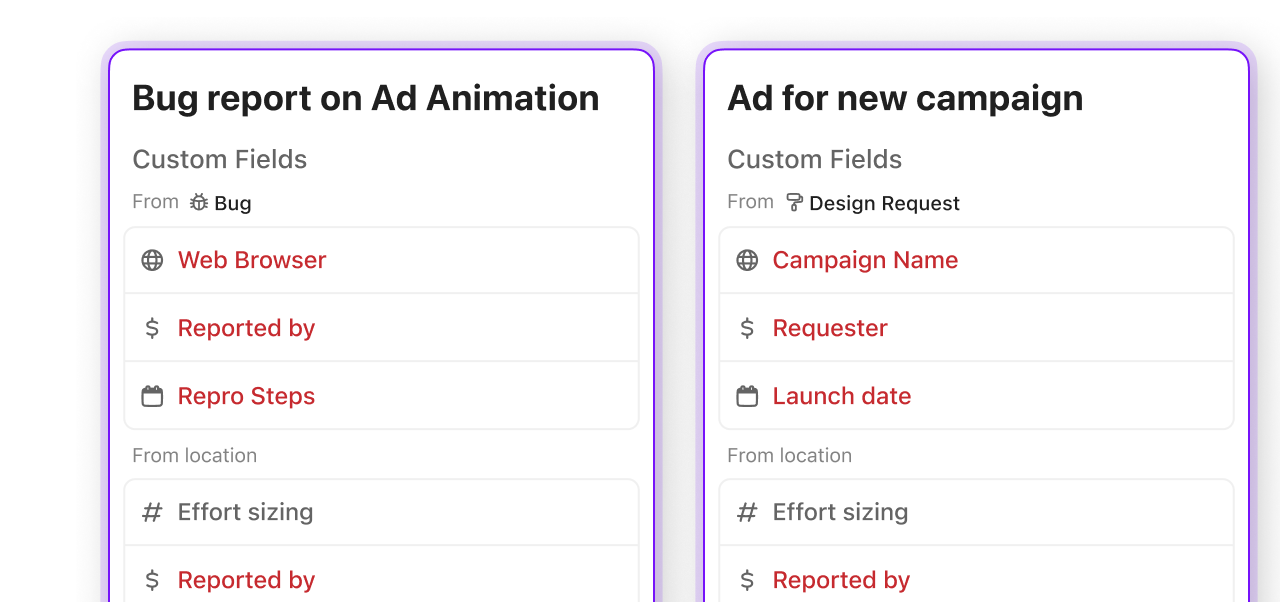Viewport: 1280px width, 602px height.
Task: Click Custom Fields heading in Ad campaign card
Action: [815, 159]
